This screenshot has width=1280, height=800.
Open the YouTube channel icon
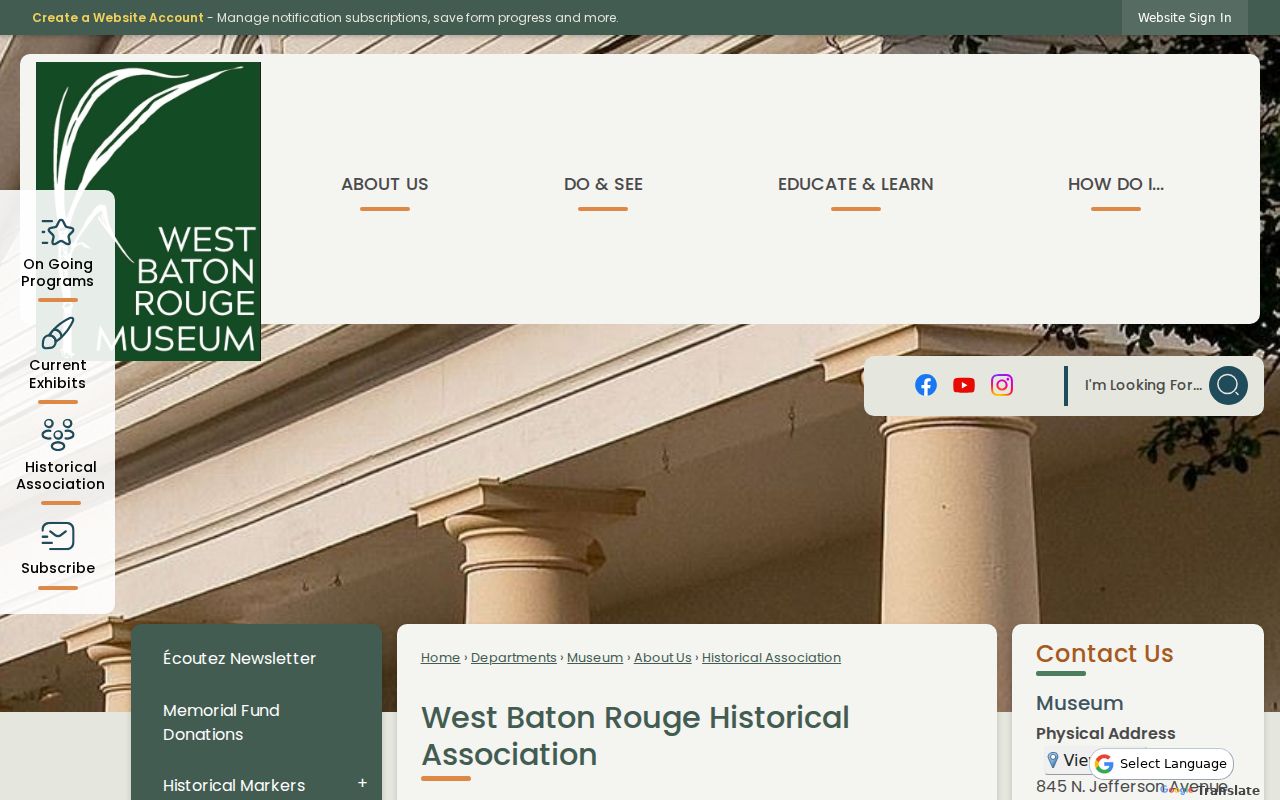coord(964,385)
